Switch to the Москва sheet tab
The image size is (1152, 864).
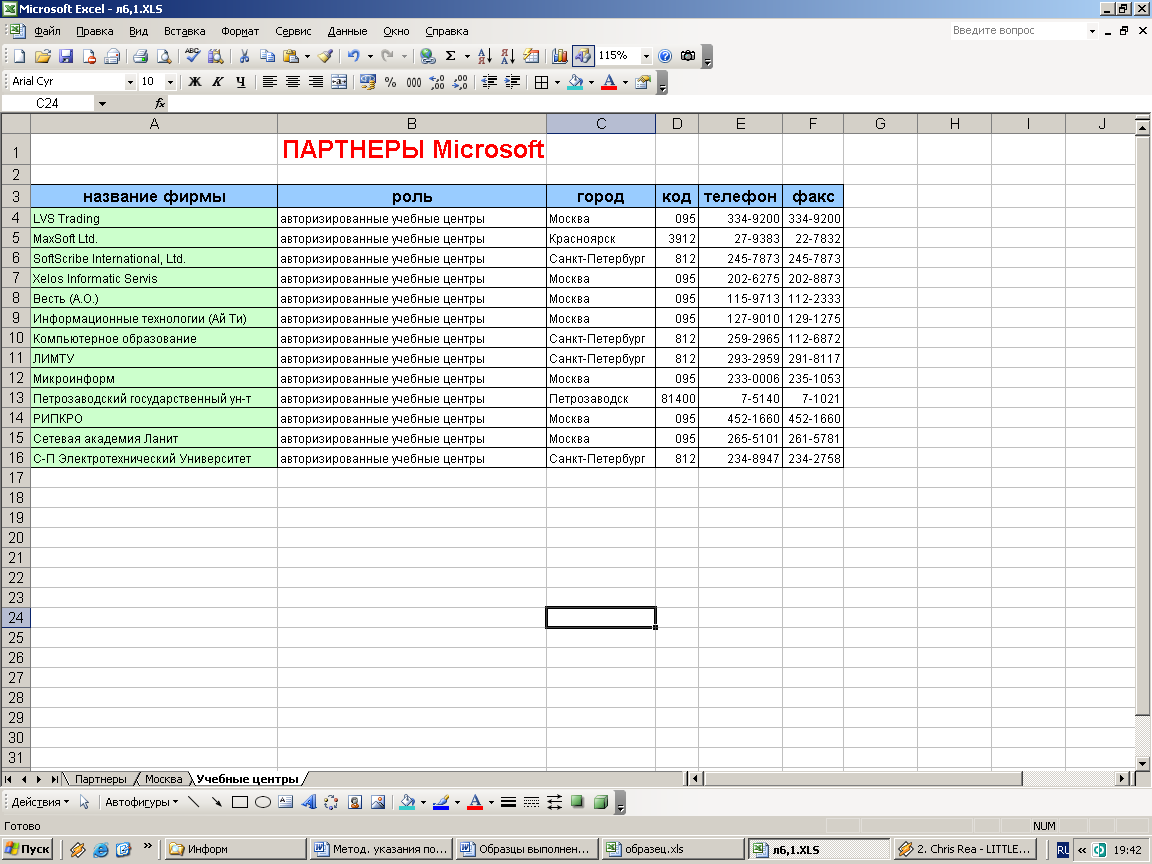click(x=163, y=779)
